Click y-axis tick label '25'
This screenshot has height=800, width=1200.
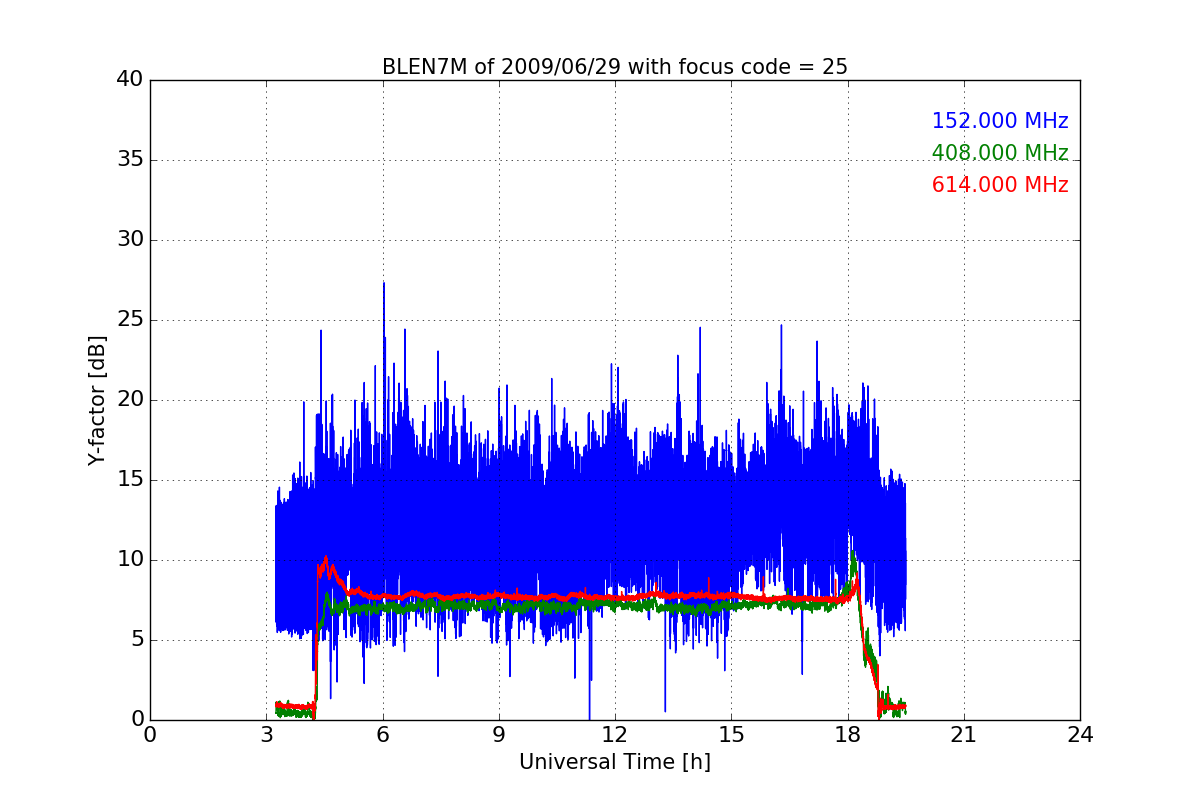point(130,320)
